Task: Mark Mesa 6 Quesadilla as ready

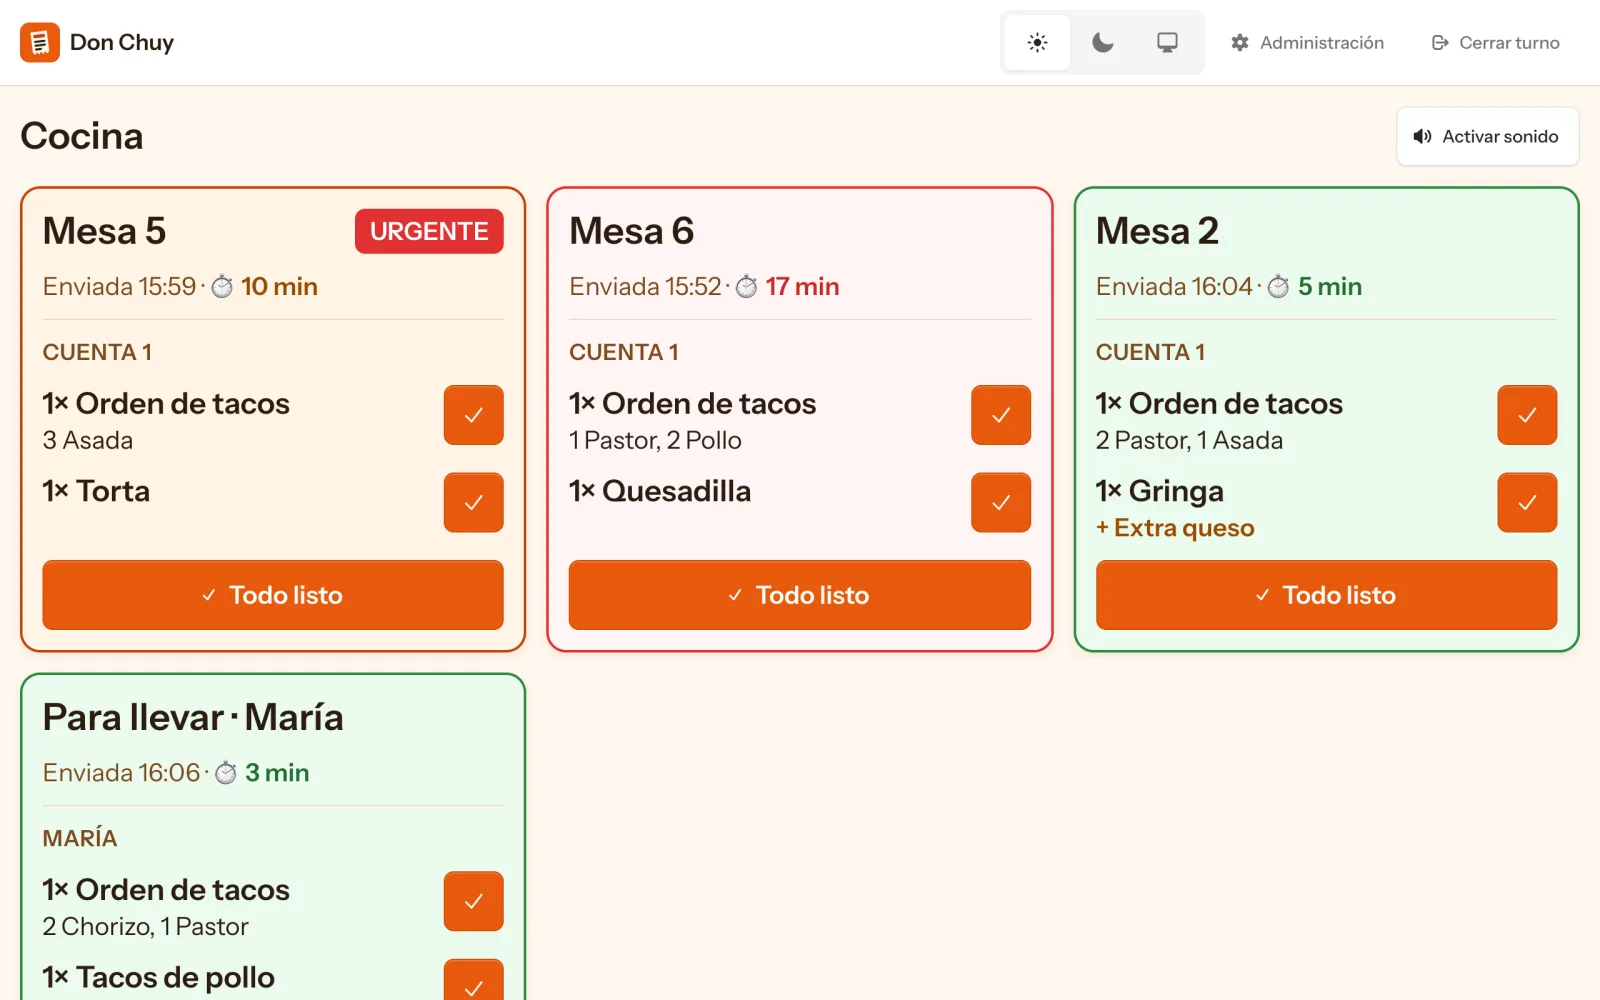Action: [1000, 502]
